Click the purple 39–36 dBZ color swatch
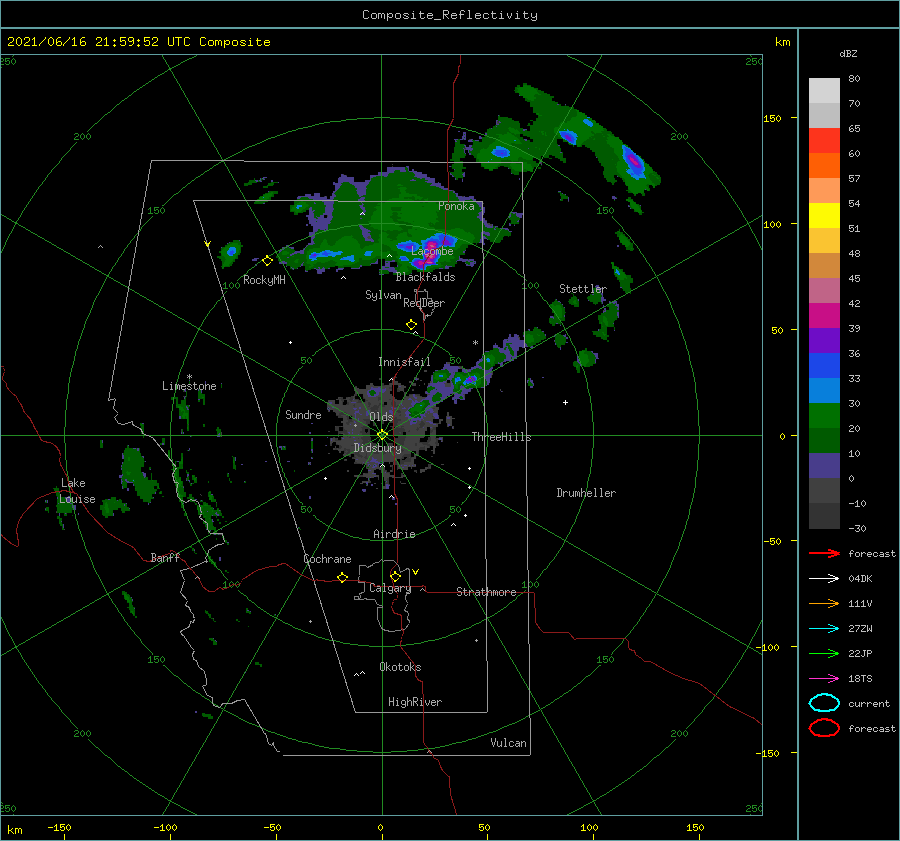The width and height of the screenshot is (900, 841). pos(824,340)
